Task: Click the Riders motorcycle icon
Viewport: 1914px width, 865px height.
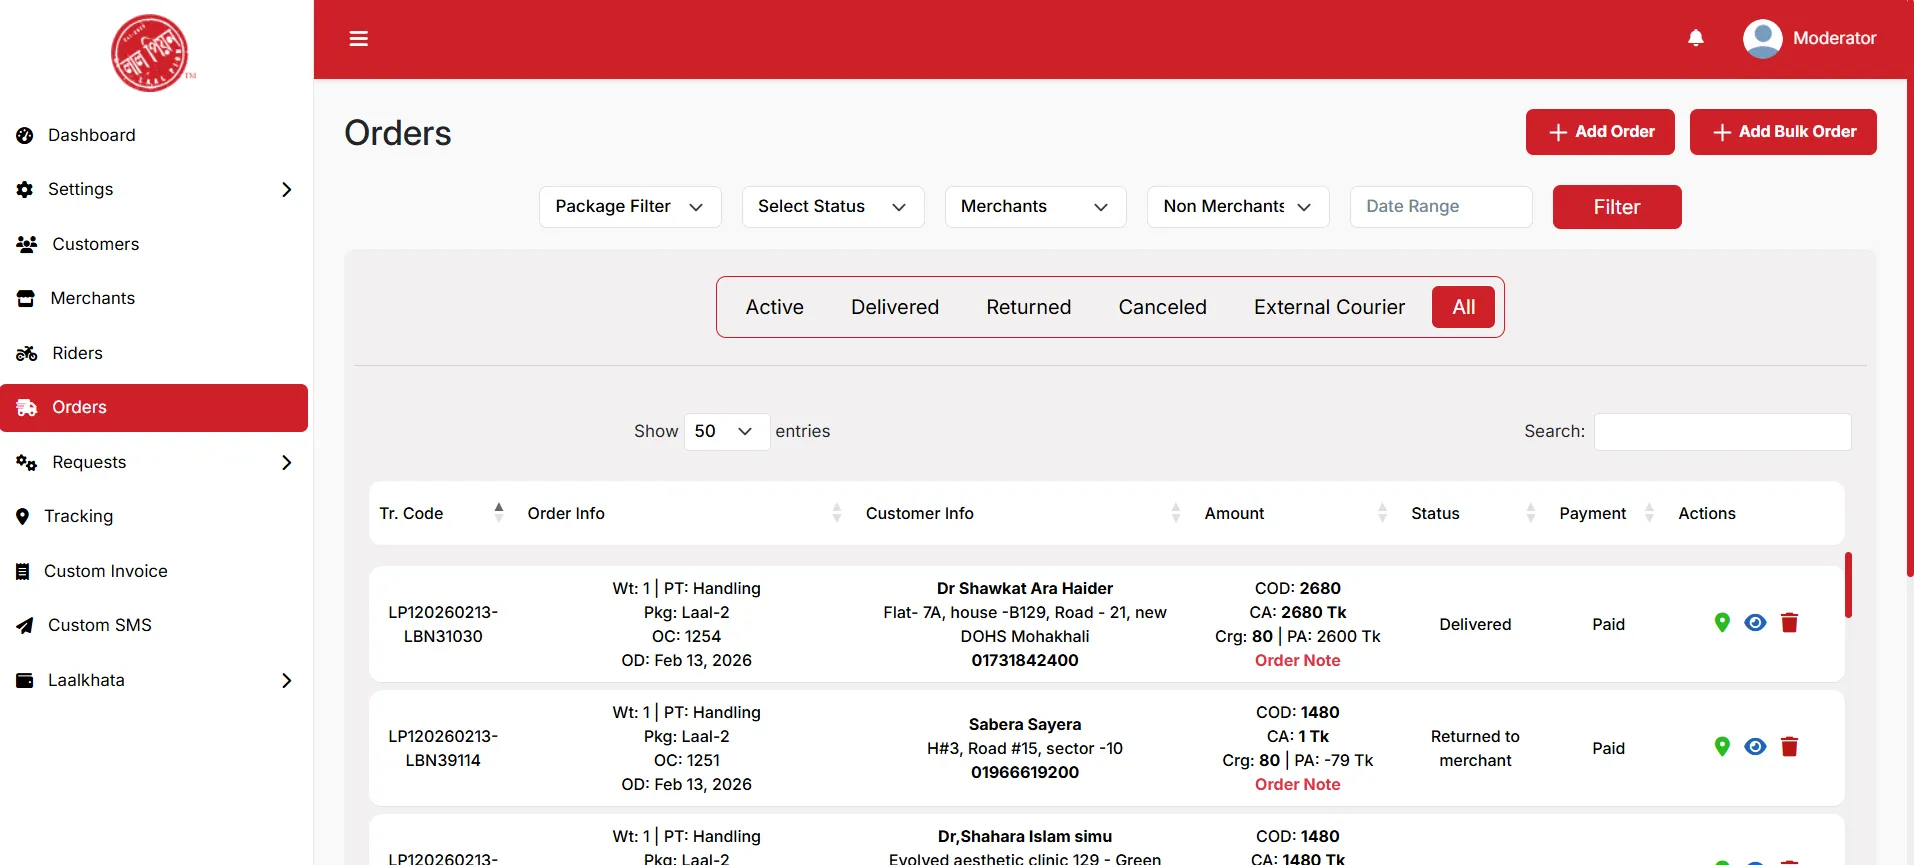Action: point(27,353)
